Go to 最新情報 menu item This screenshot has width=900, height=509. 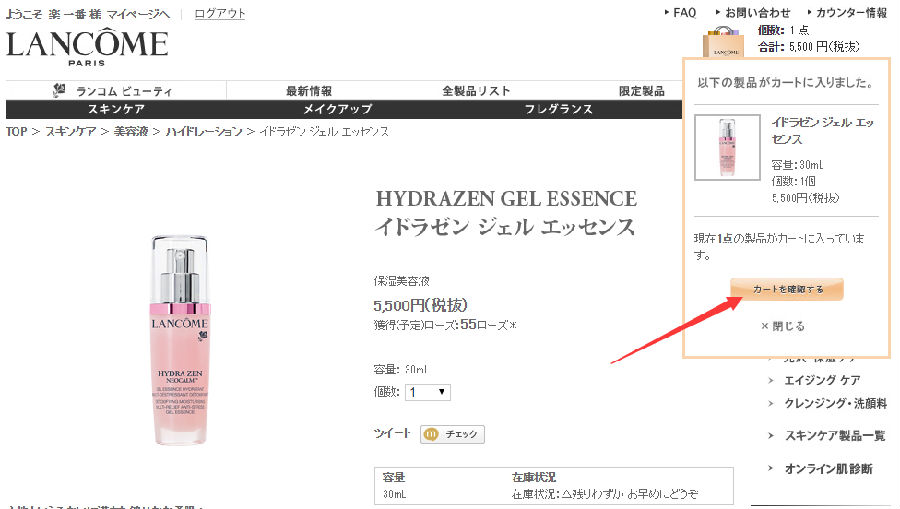pos(309,91)
